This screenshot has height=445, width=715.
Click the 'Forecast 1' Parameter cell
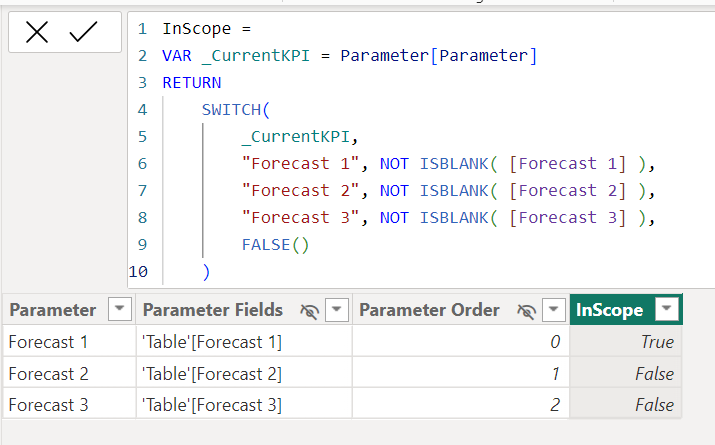pyautogui.click(x=69, y=342)
